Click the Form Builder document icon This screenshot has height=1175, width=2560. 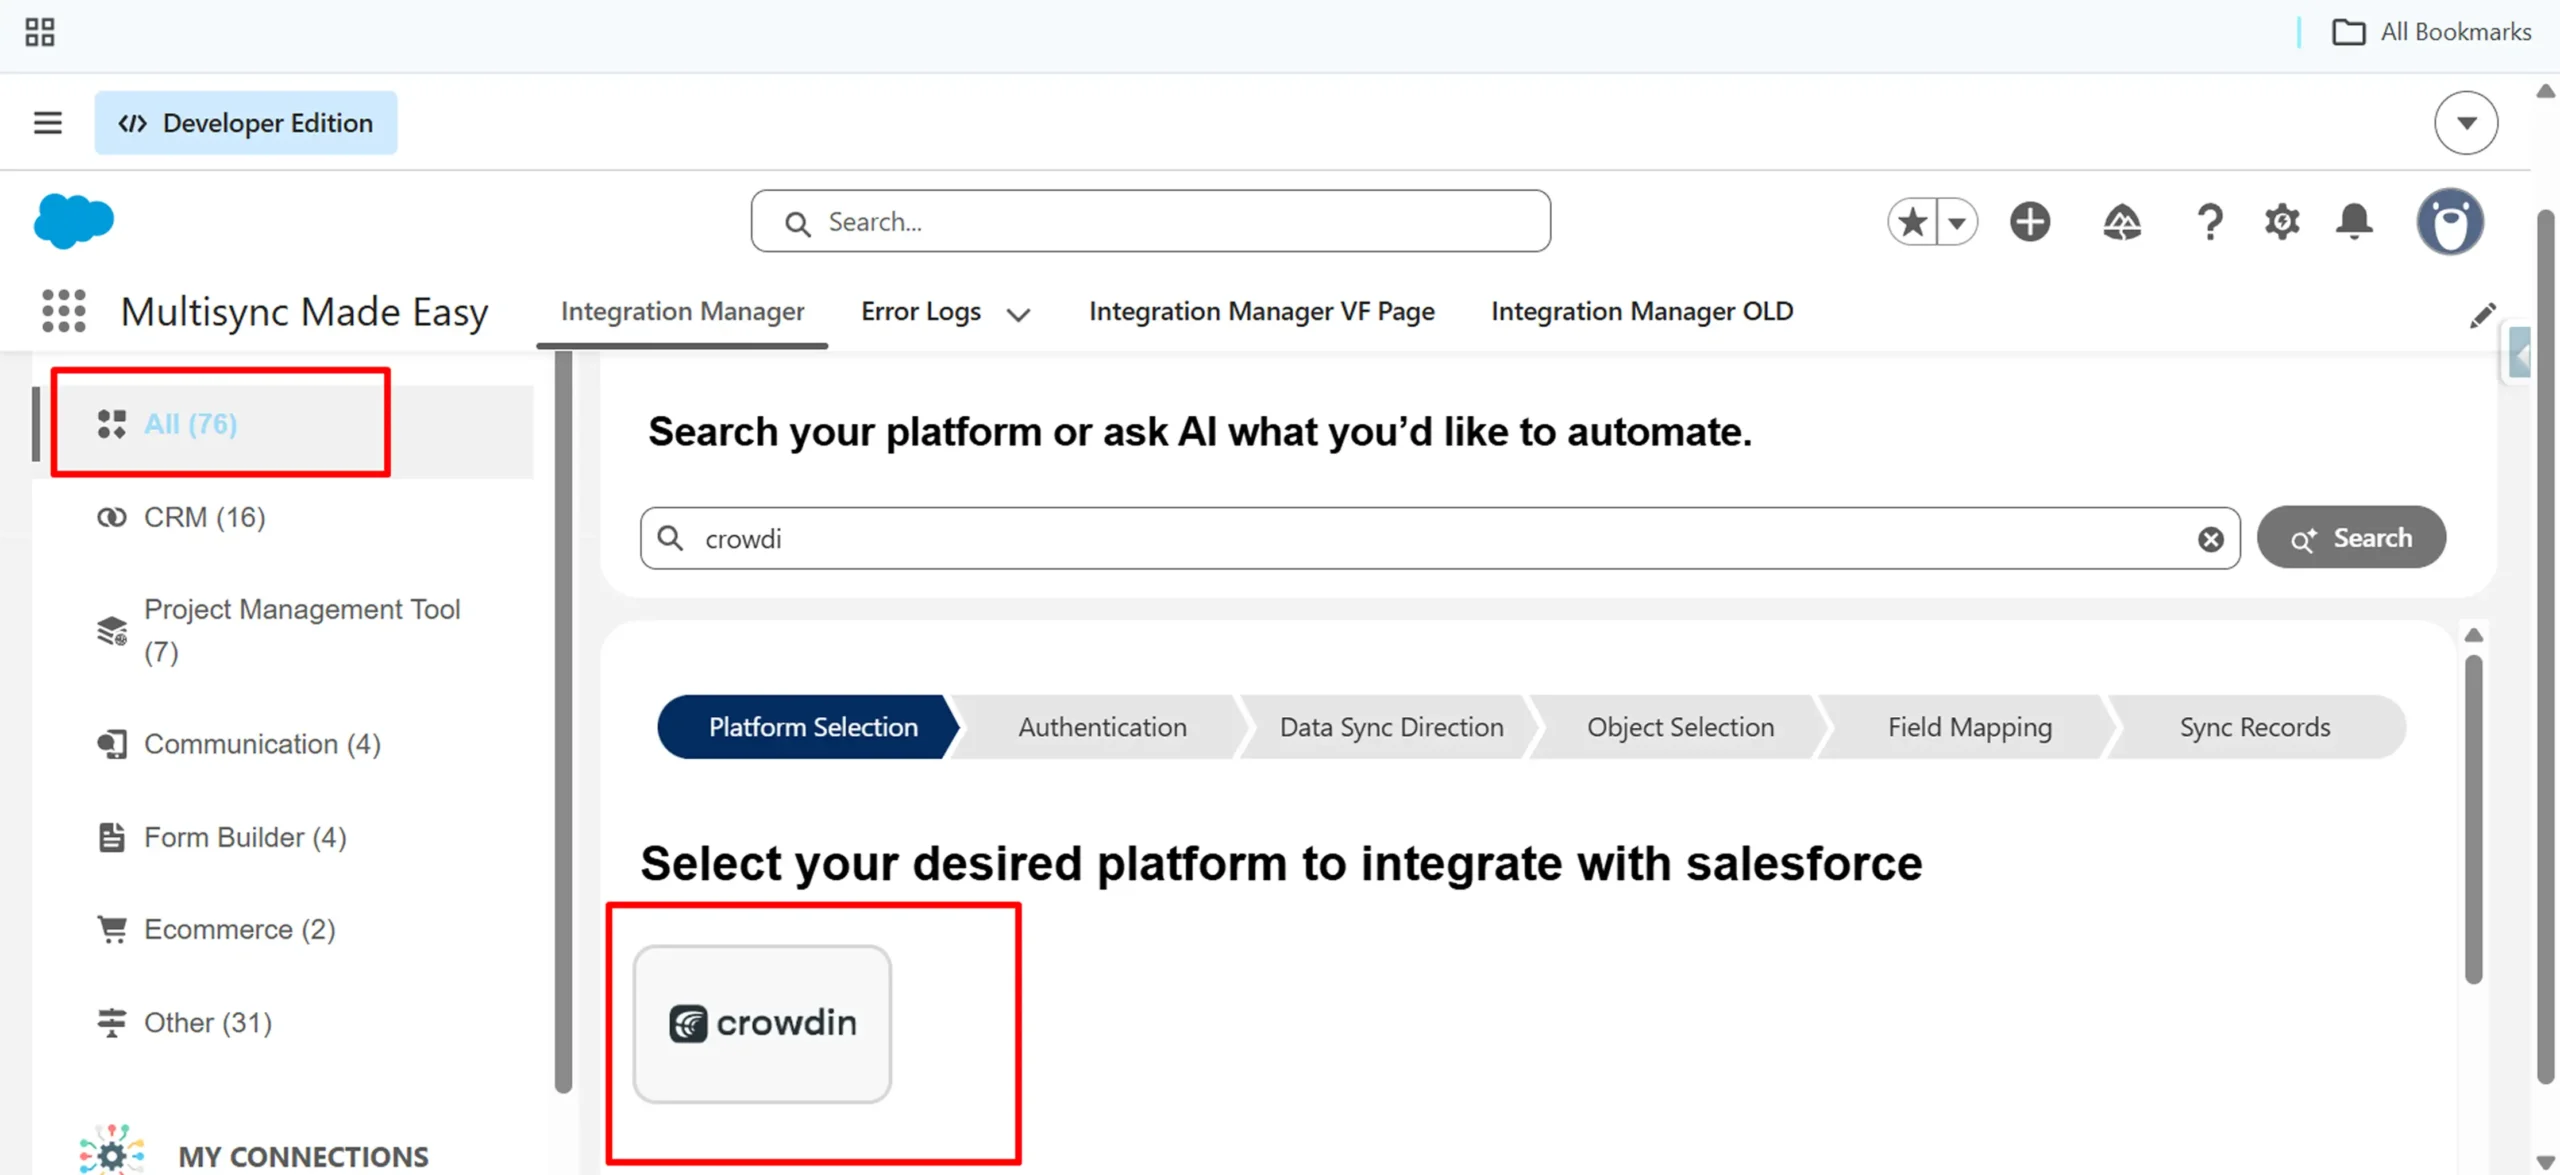tap(111, 837)
